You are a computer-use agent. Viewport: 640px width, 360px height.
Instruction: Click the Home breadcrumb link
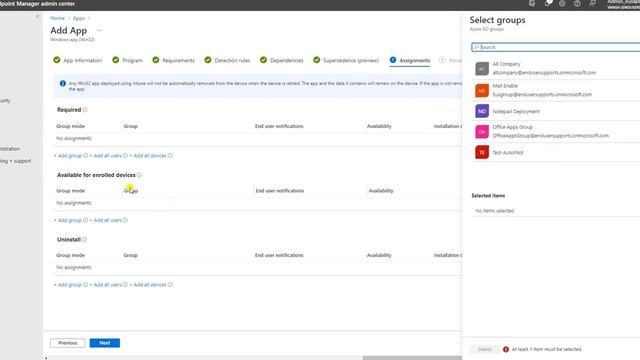coord(58,18)
